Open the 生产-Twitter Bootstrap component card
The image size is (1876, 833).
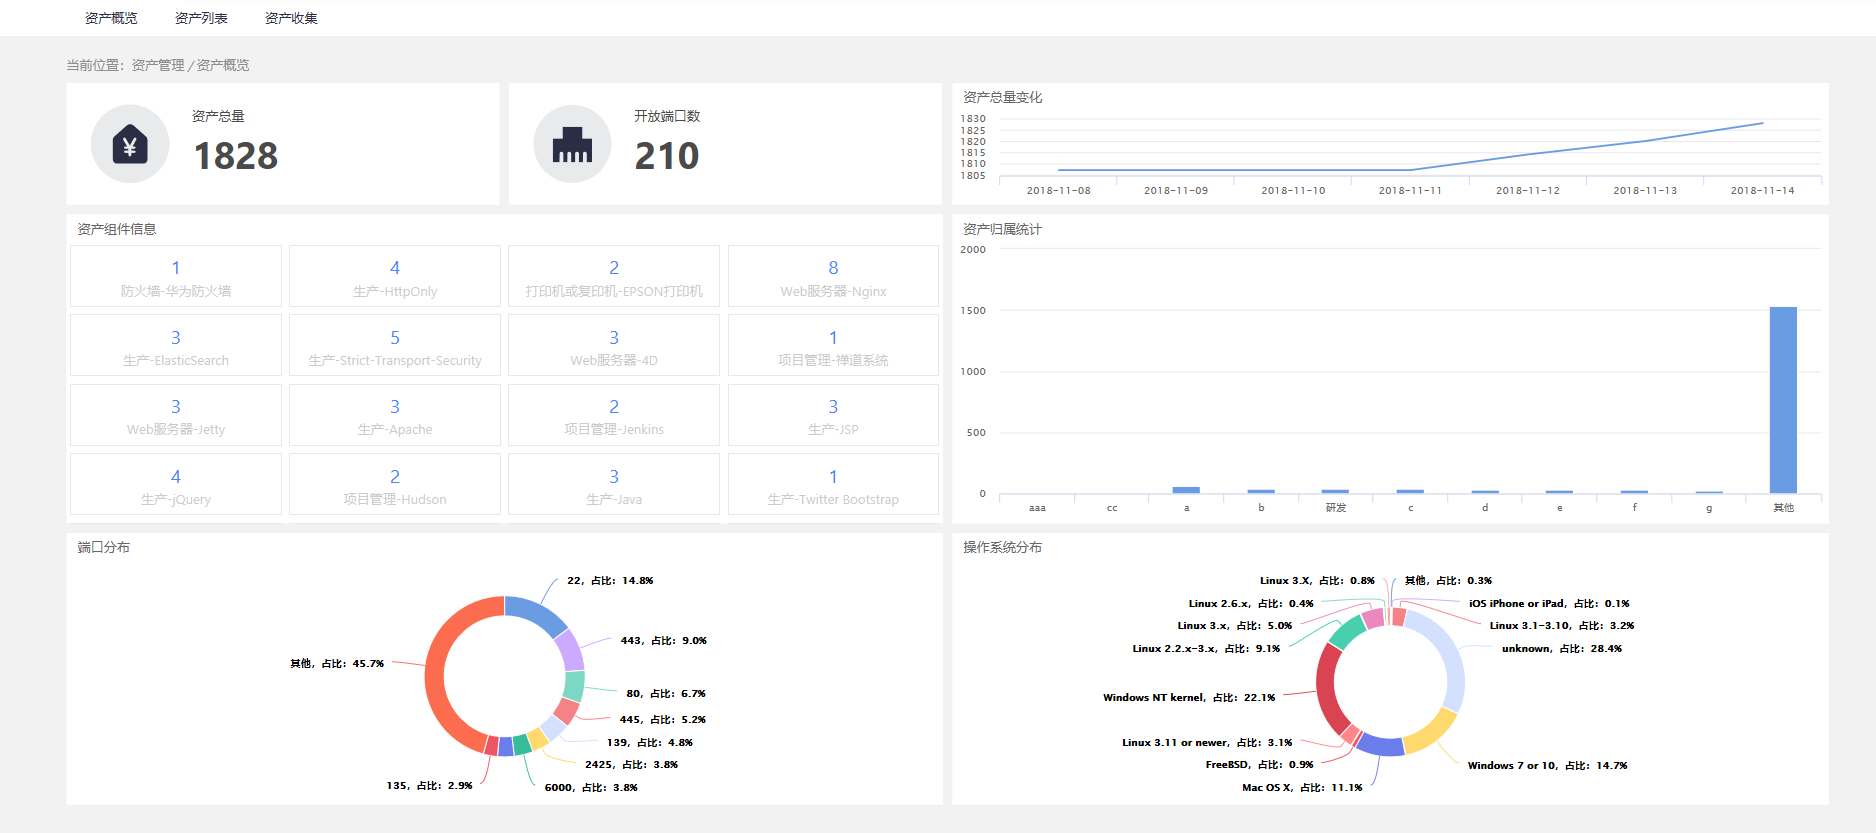pyautogui.click(x=833, y=485)
